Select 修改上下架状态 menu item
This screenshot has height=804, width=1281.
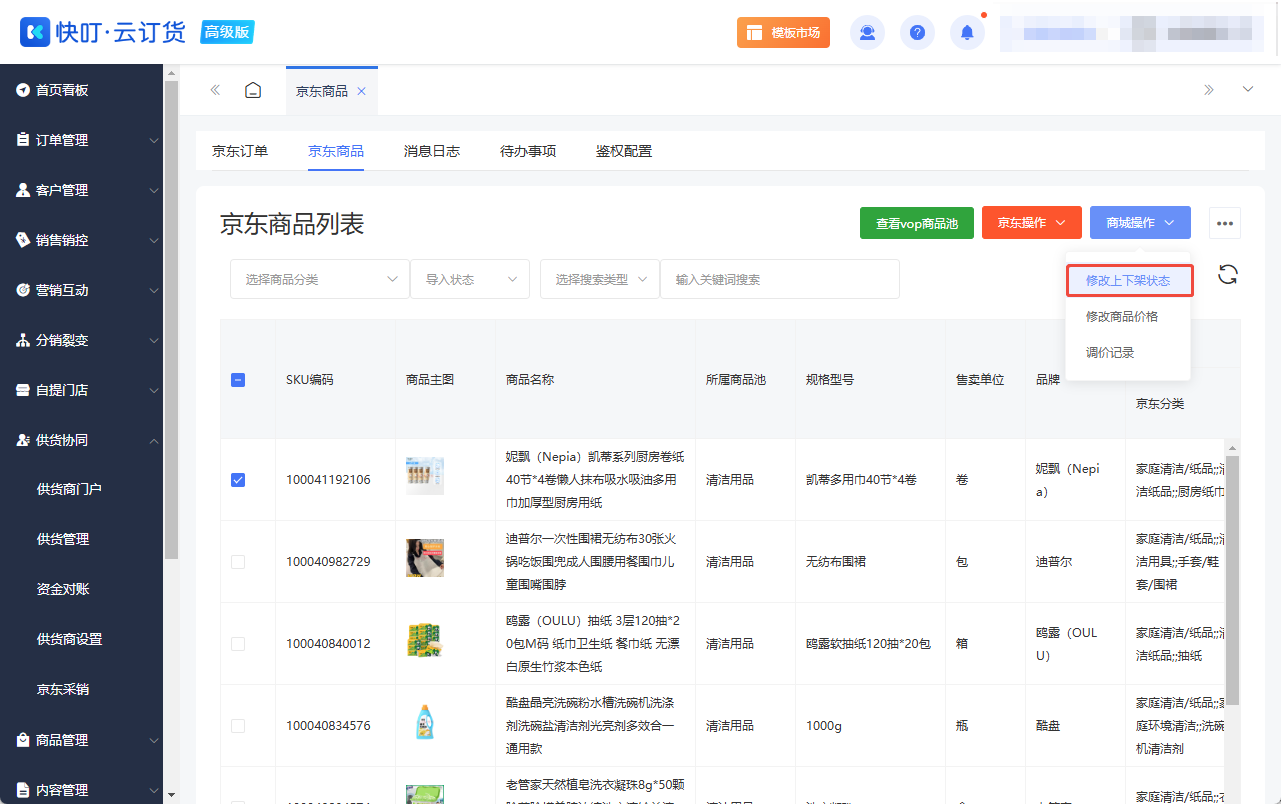point(1128,280)
